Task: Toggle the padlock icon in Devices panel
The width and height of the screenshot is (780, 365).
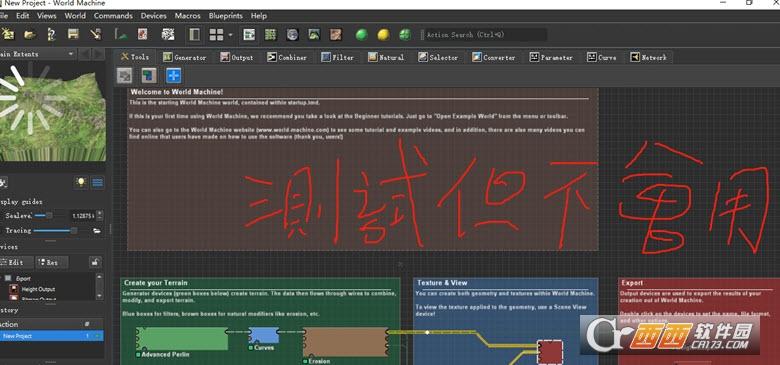Action: point(96,262)
